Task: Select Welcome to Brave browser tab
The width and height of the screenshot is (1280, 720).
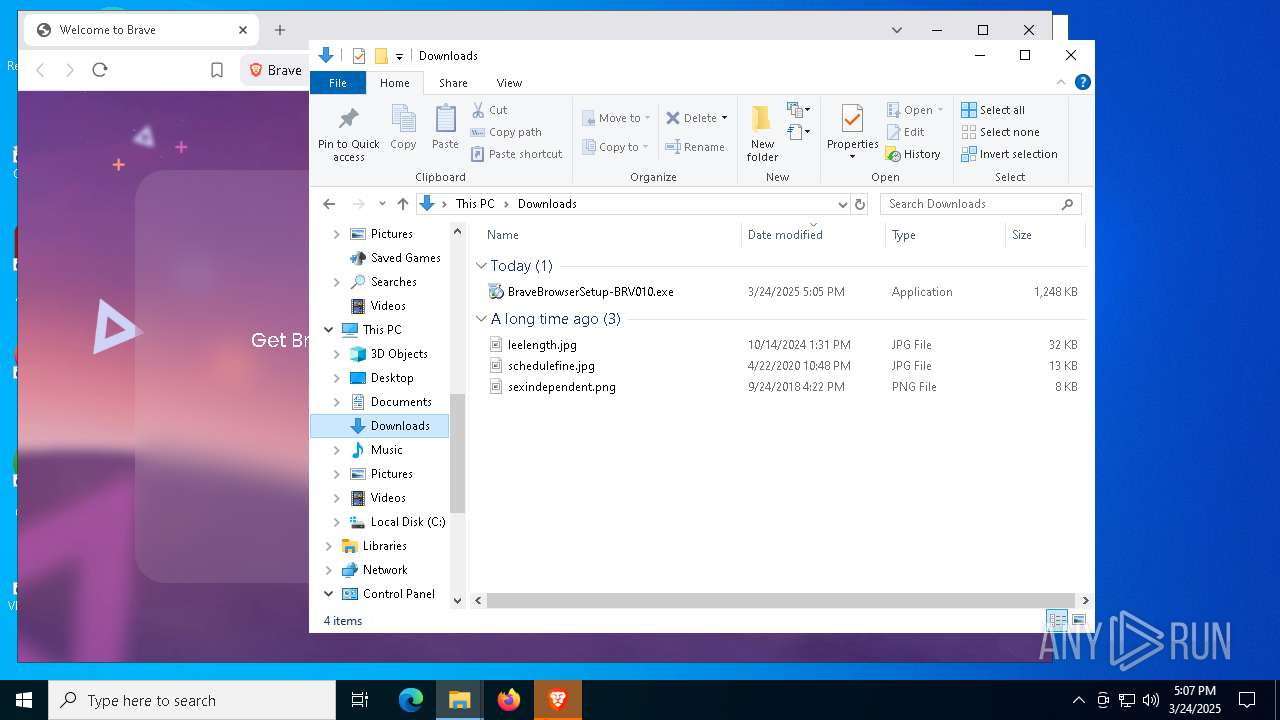Action: (140, 30)
